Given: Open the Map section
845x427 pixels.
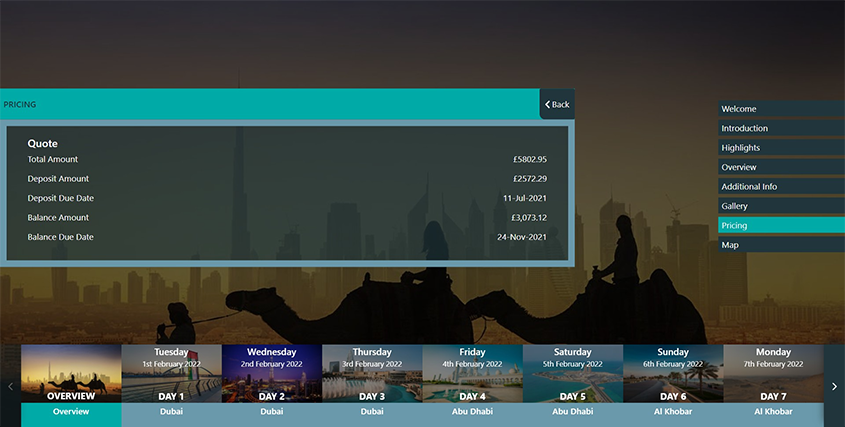Looking at the screenshot, I should pyautogui.click(x=780, y=245).
